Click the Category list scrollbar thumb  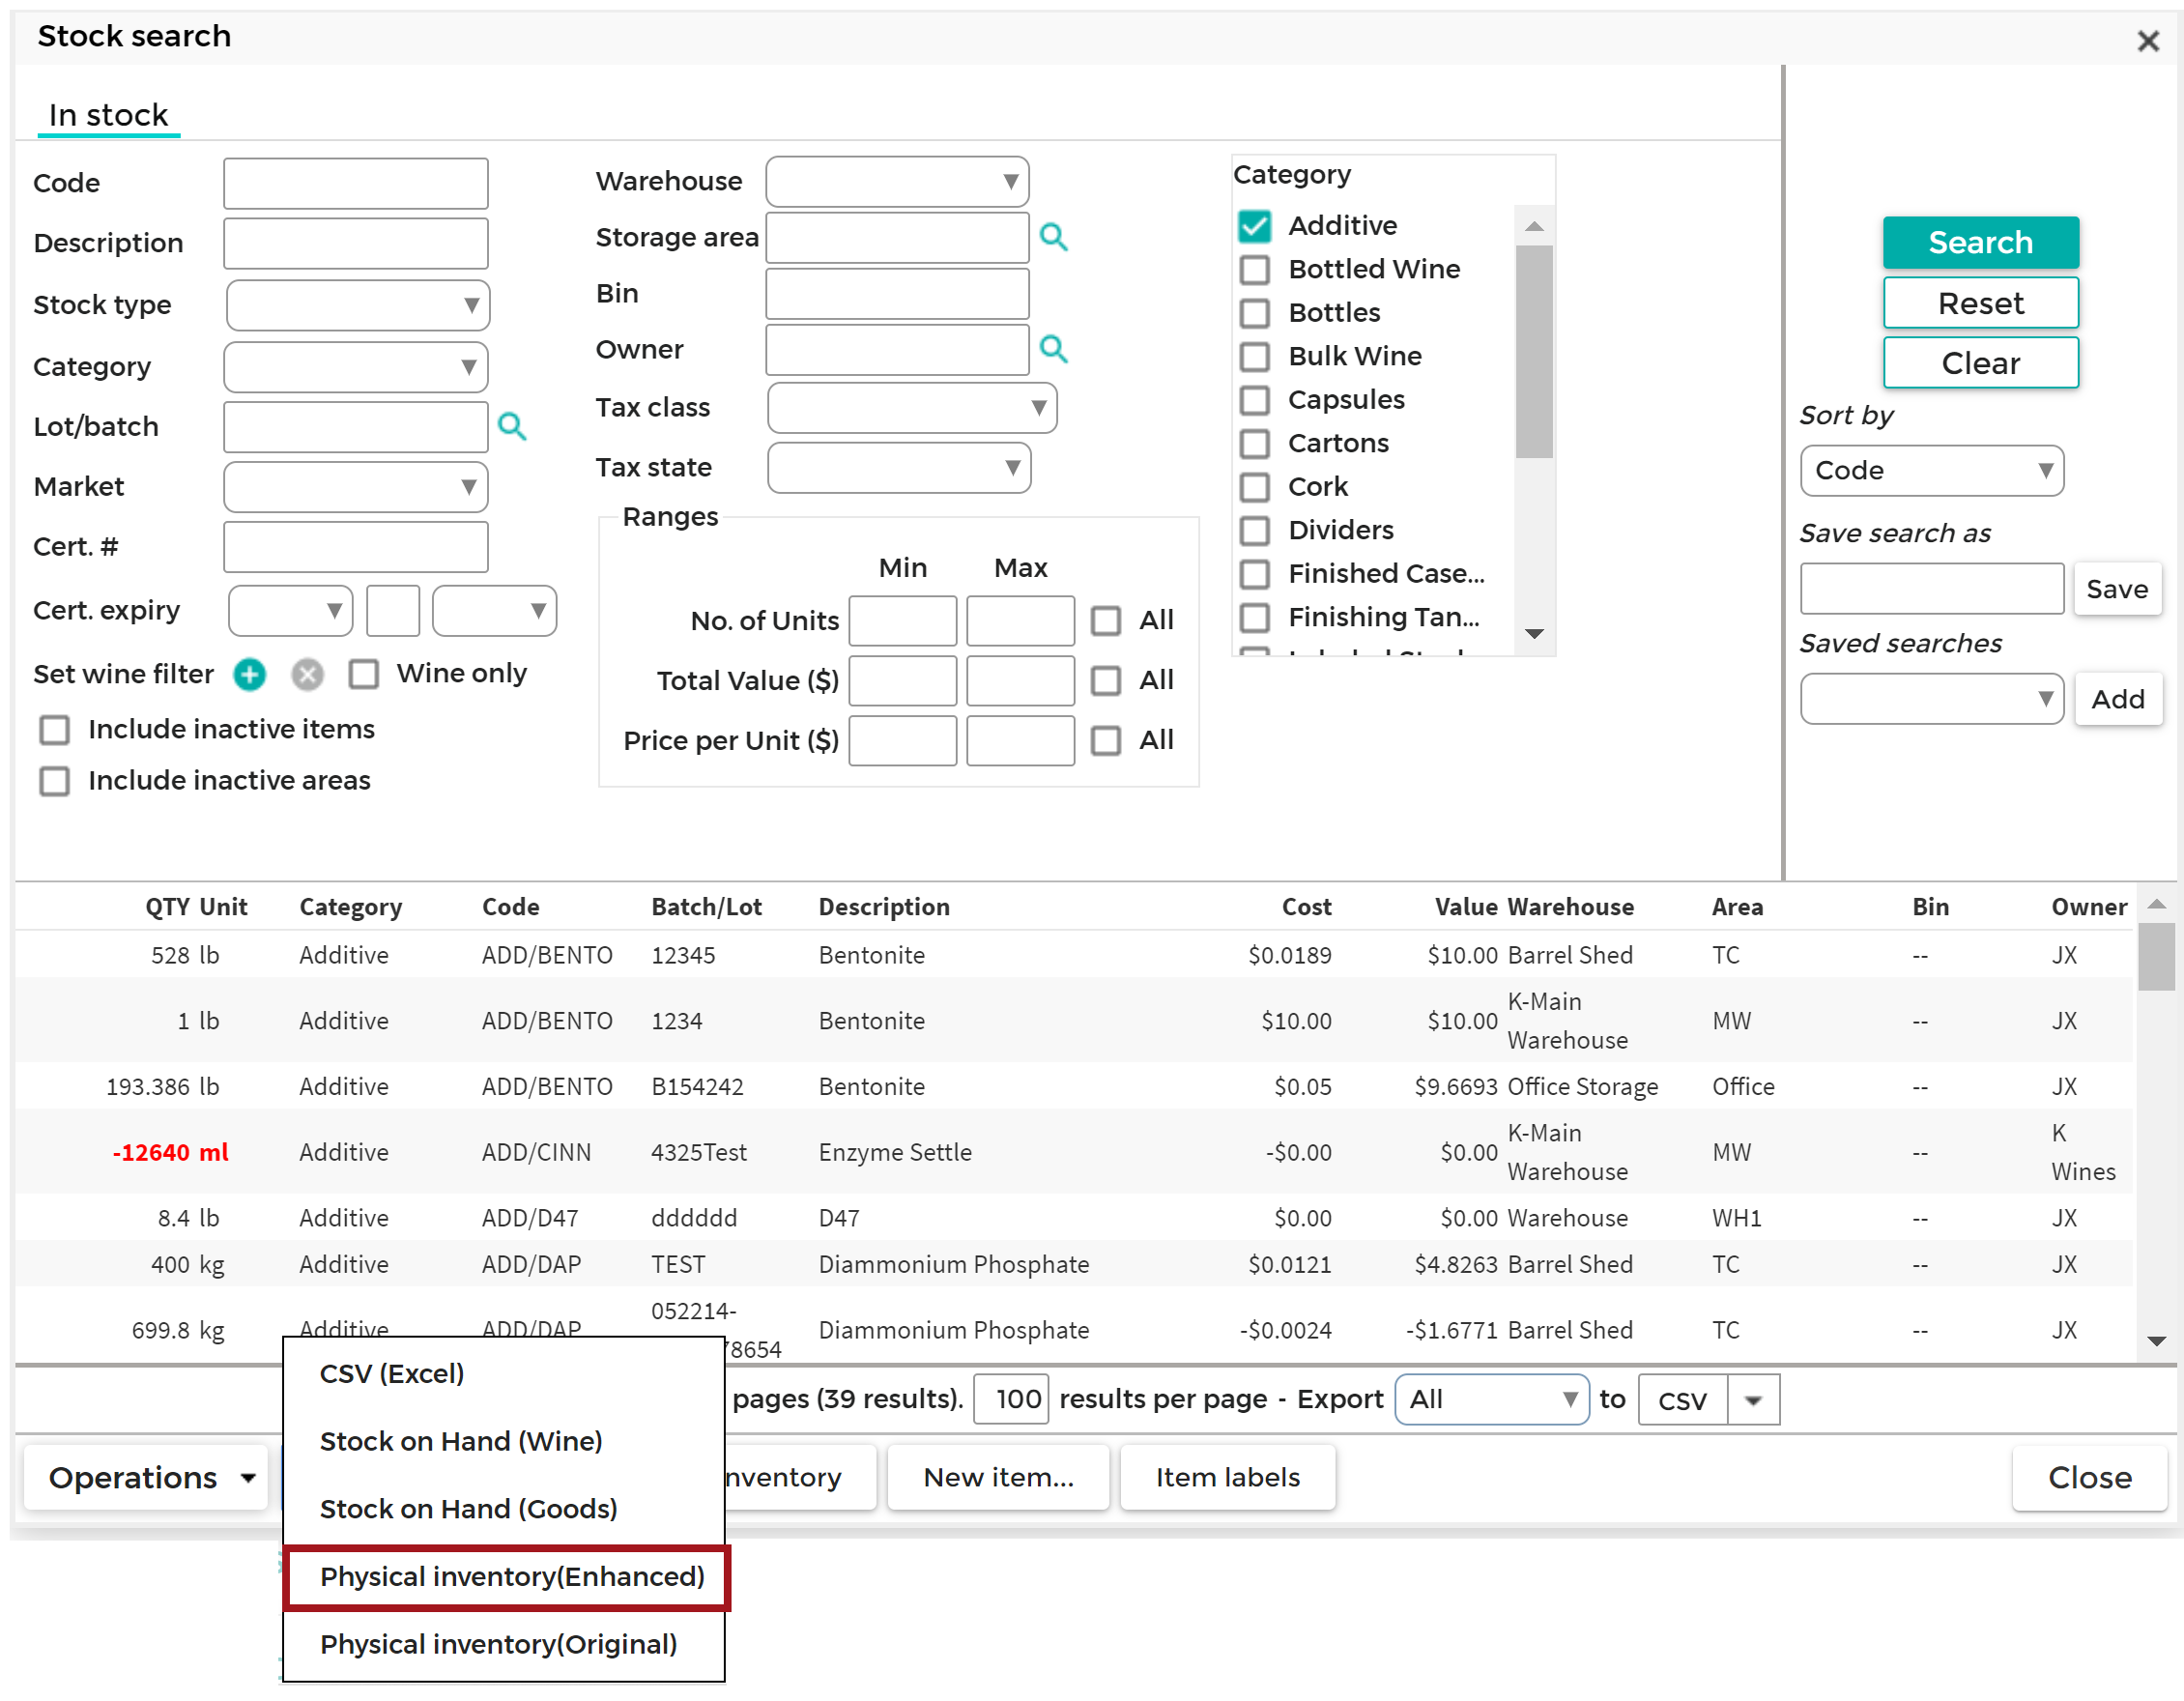point(1534,350)
